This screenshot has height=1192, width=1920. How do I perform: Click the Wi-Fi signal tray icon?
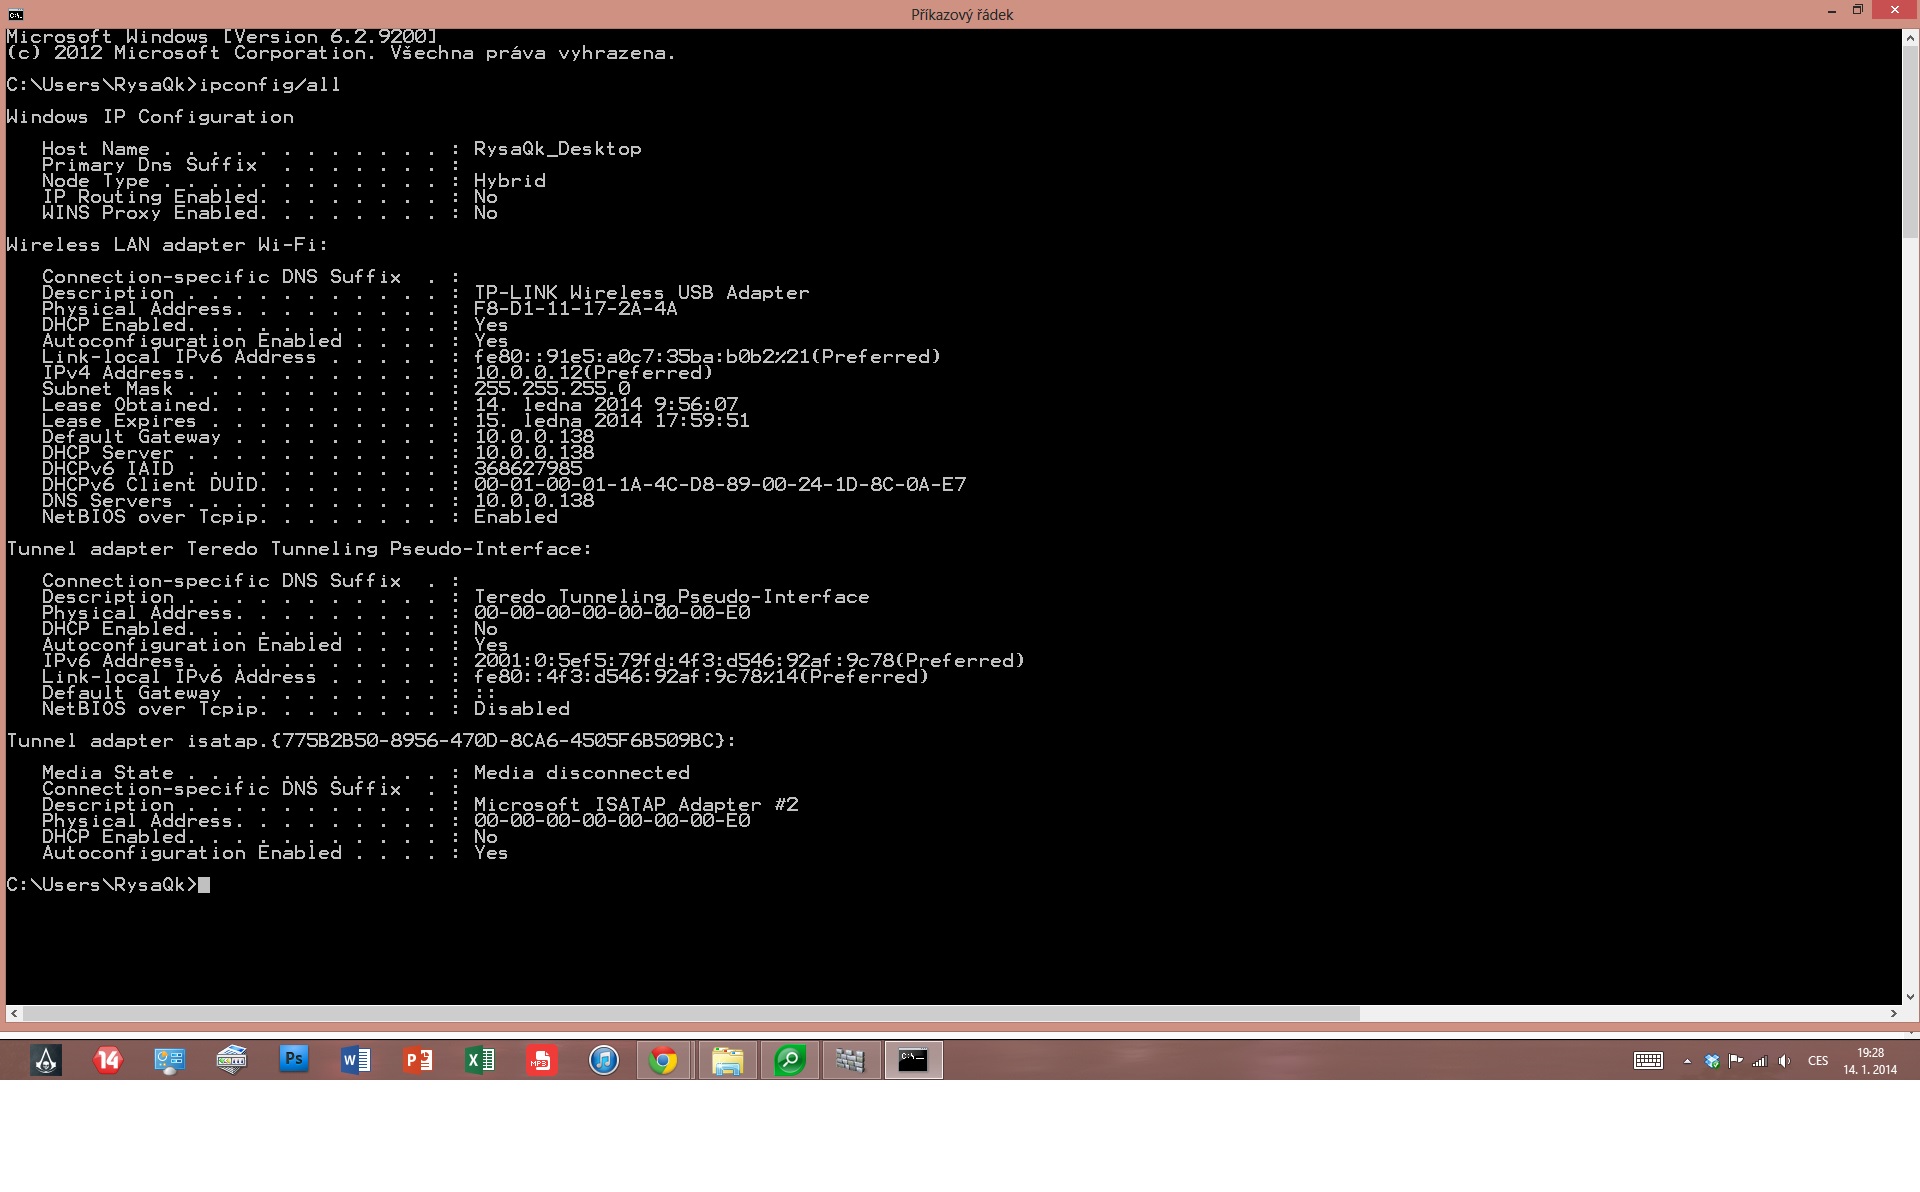point(1760,1061)
